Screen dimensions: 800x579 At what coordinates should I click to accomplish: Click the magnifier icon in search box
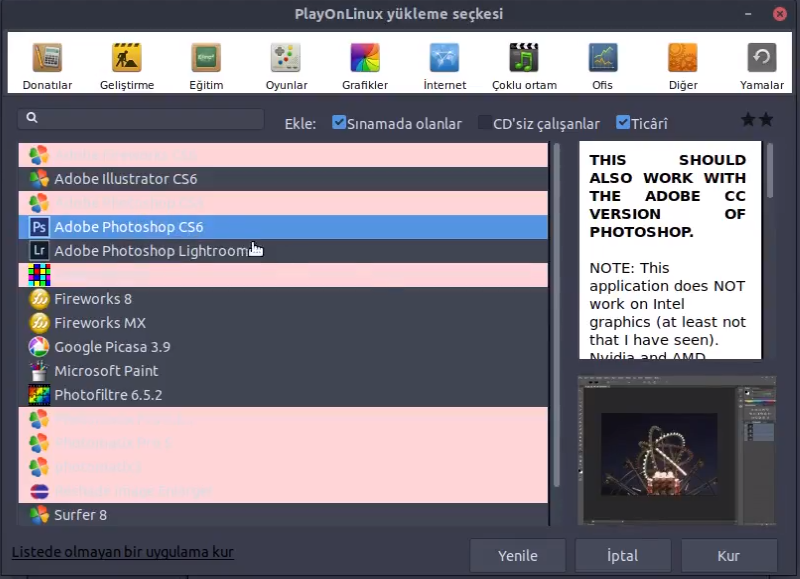pyautogui.click(x=32, y=118)
